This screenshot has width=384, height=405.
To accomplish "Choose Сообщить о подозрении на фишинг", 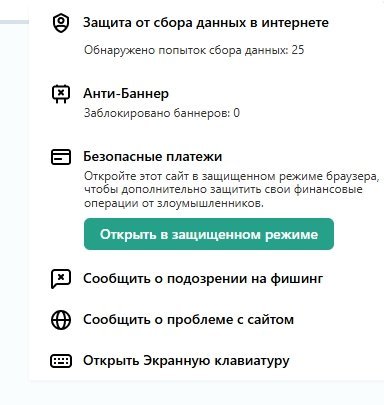I will [203, 279].
